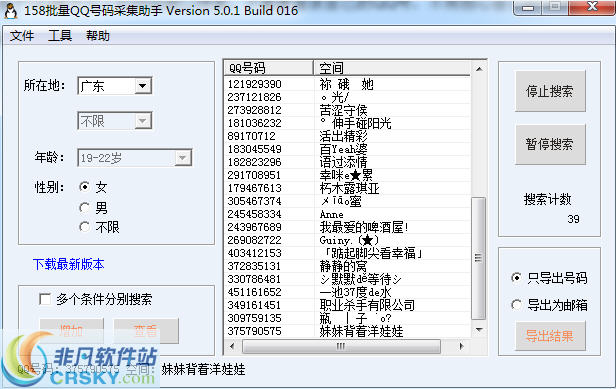Expand the 所在地 province dropdown showing 广东

pyautogui.click(x=142, y=86)
